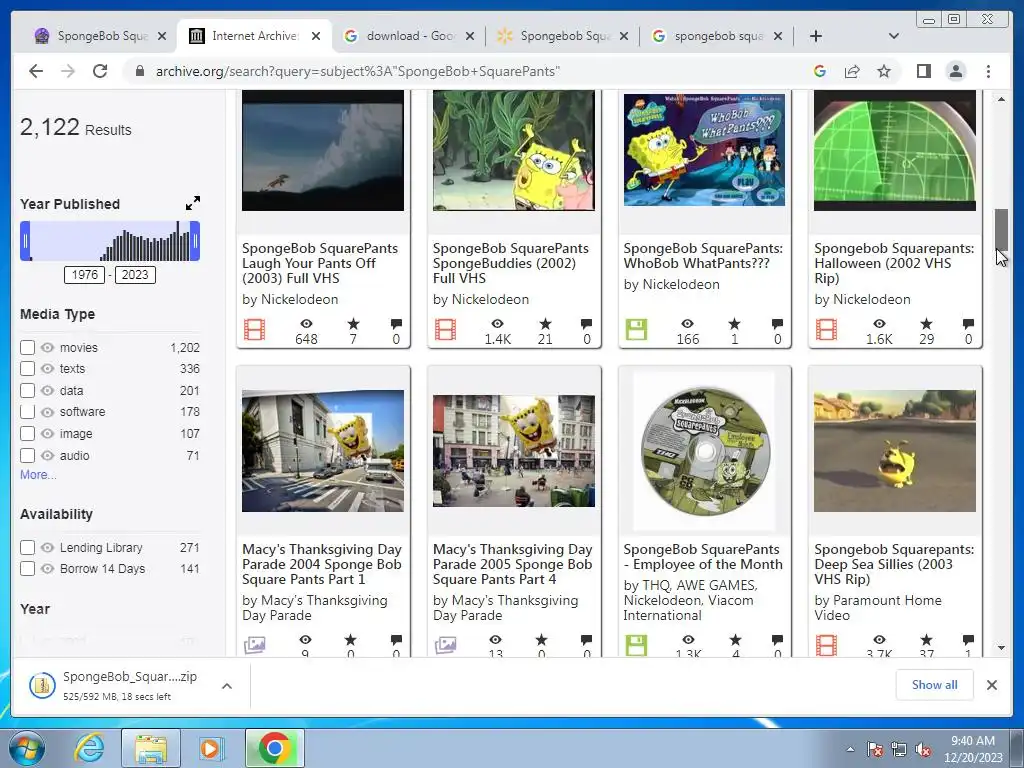Image resolution: width=1024 pixels, height=768 pixels.
Task: Open the WhoBob WhatPants game thumbnail
Action: coord(705,150)
